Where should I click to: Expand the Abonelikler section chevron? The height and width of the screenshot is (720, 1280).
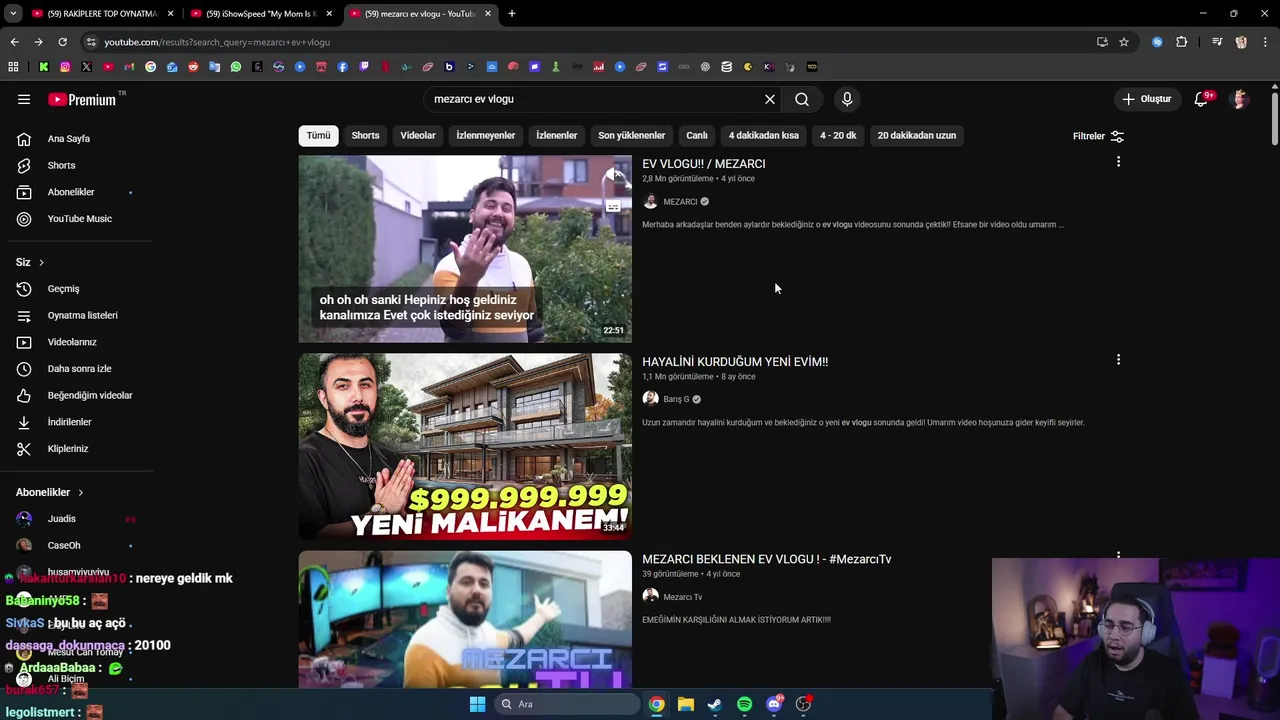[80, 492]
